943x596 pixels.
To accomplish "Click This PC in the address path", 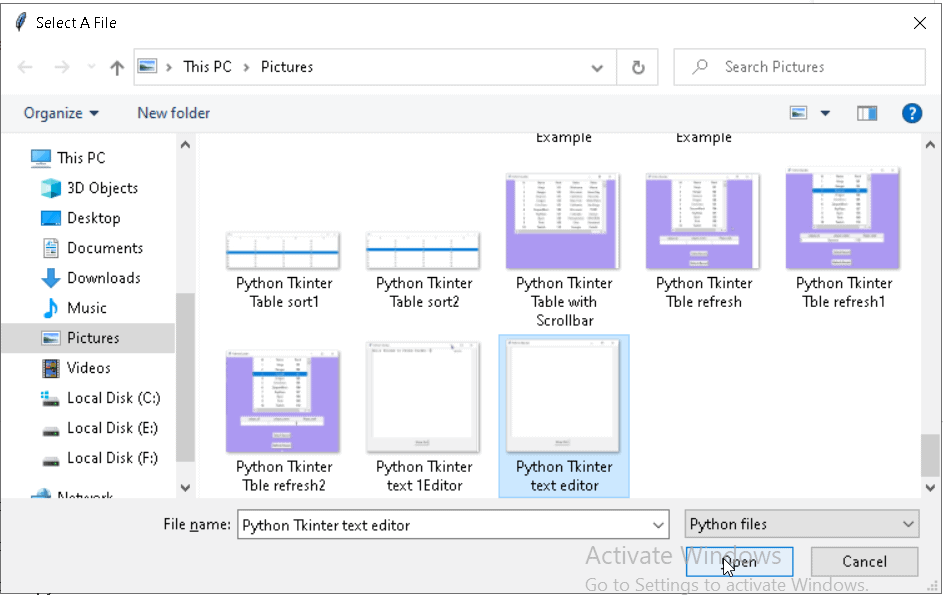I will [x=207, y=67].
